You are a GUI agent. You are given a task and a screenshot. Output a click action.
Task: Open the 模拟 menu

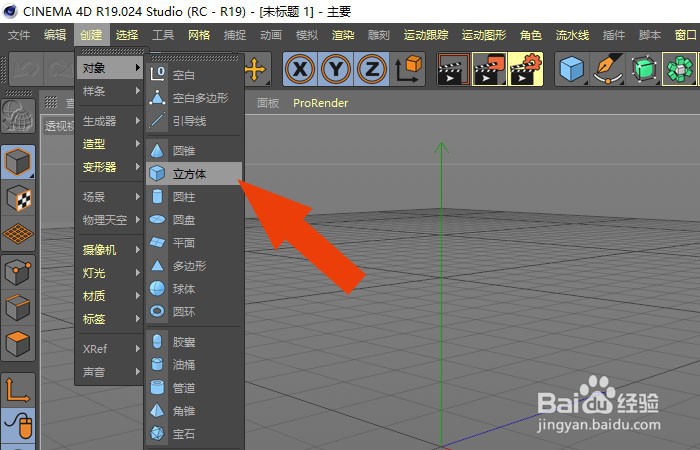point(307,35)
